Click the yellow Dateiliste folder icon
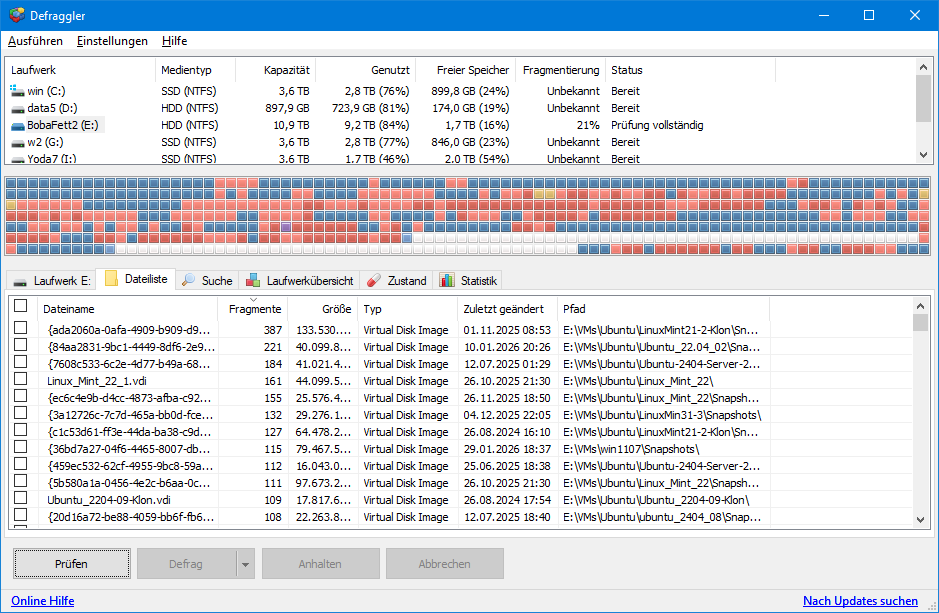The height and width of the screenshot is (613, 939). [112, 280]
